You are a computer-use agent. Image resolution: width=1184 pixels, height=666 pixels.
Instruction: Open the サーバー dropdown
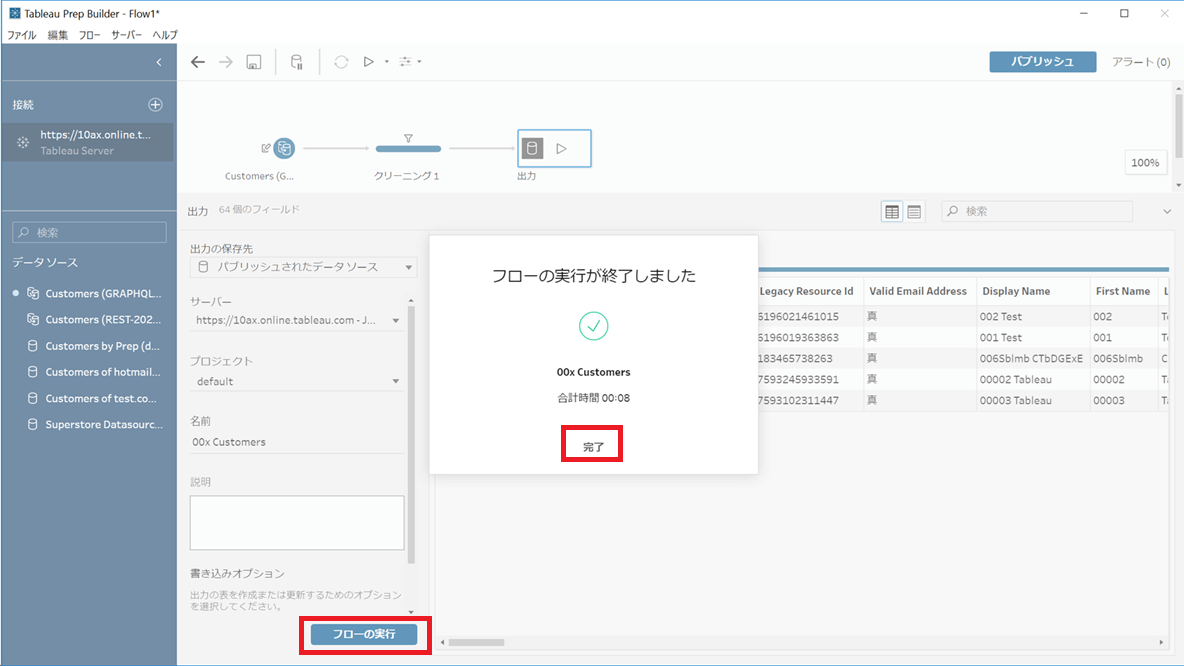pyautogui.click(x=298, y=320)
